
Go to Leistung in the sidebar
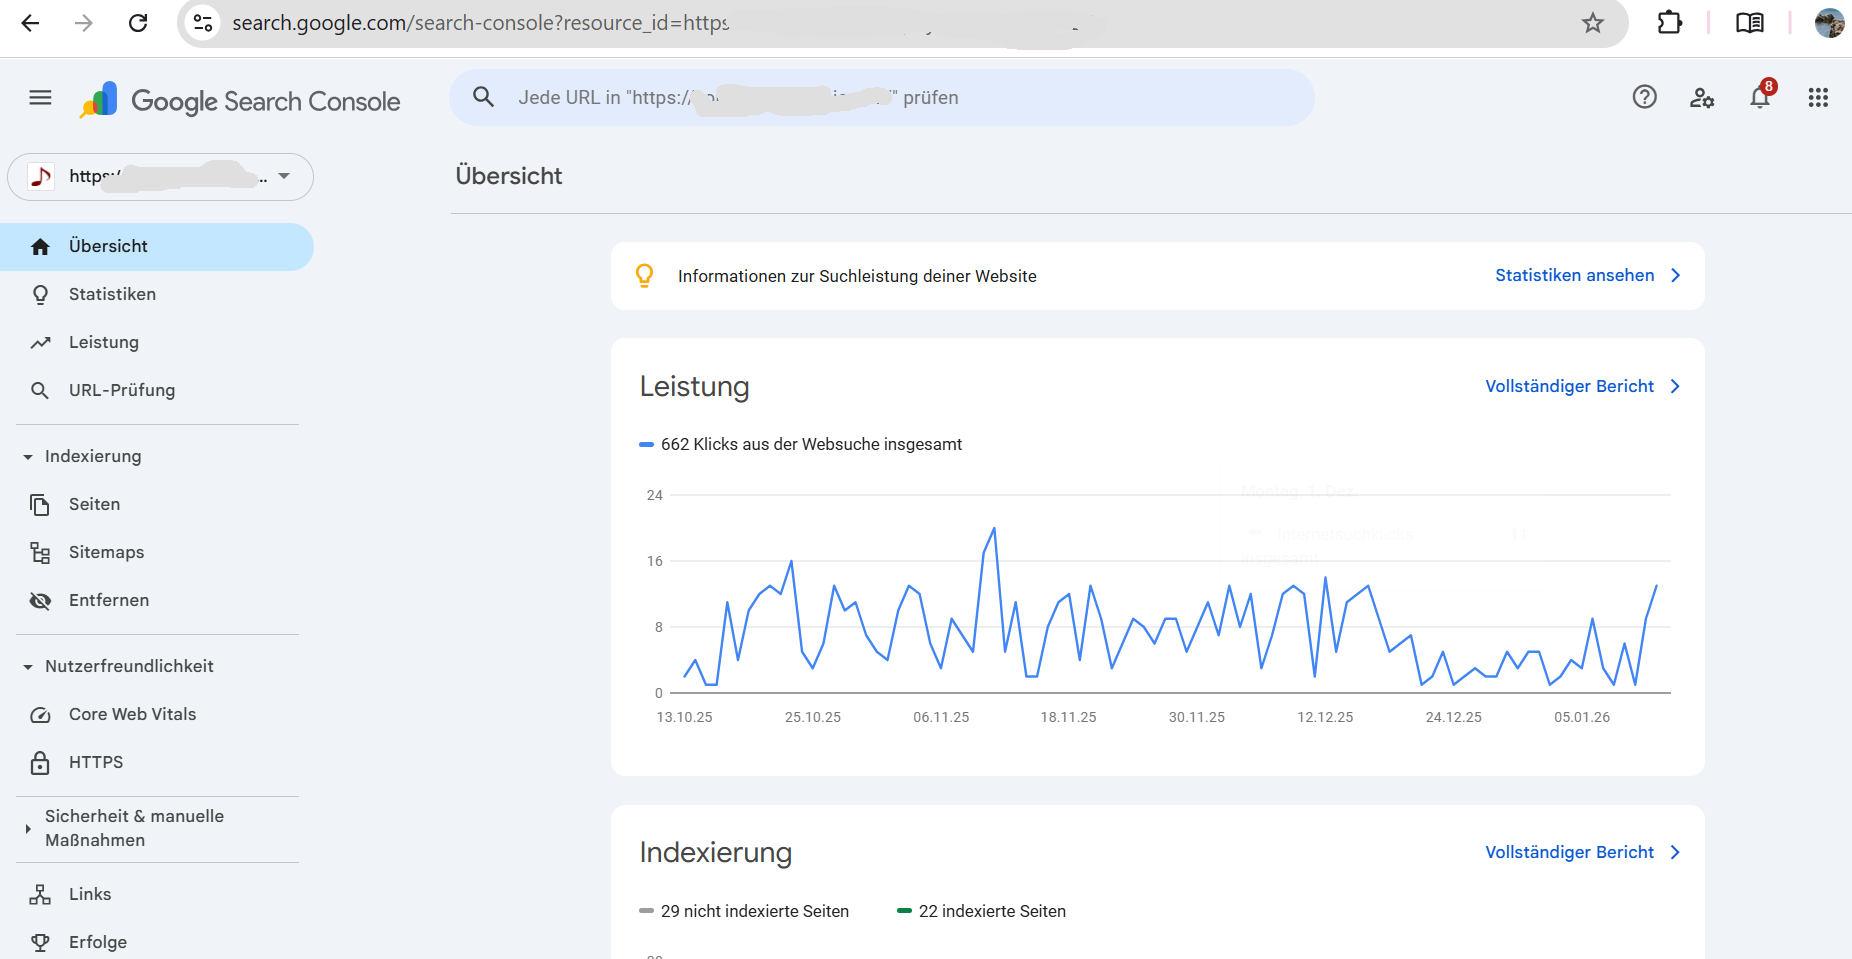[103, 342]
